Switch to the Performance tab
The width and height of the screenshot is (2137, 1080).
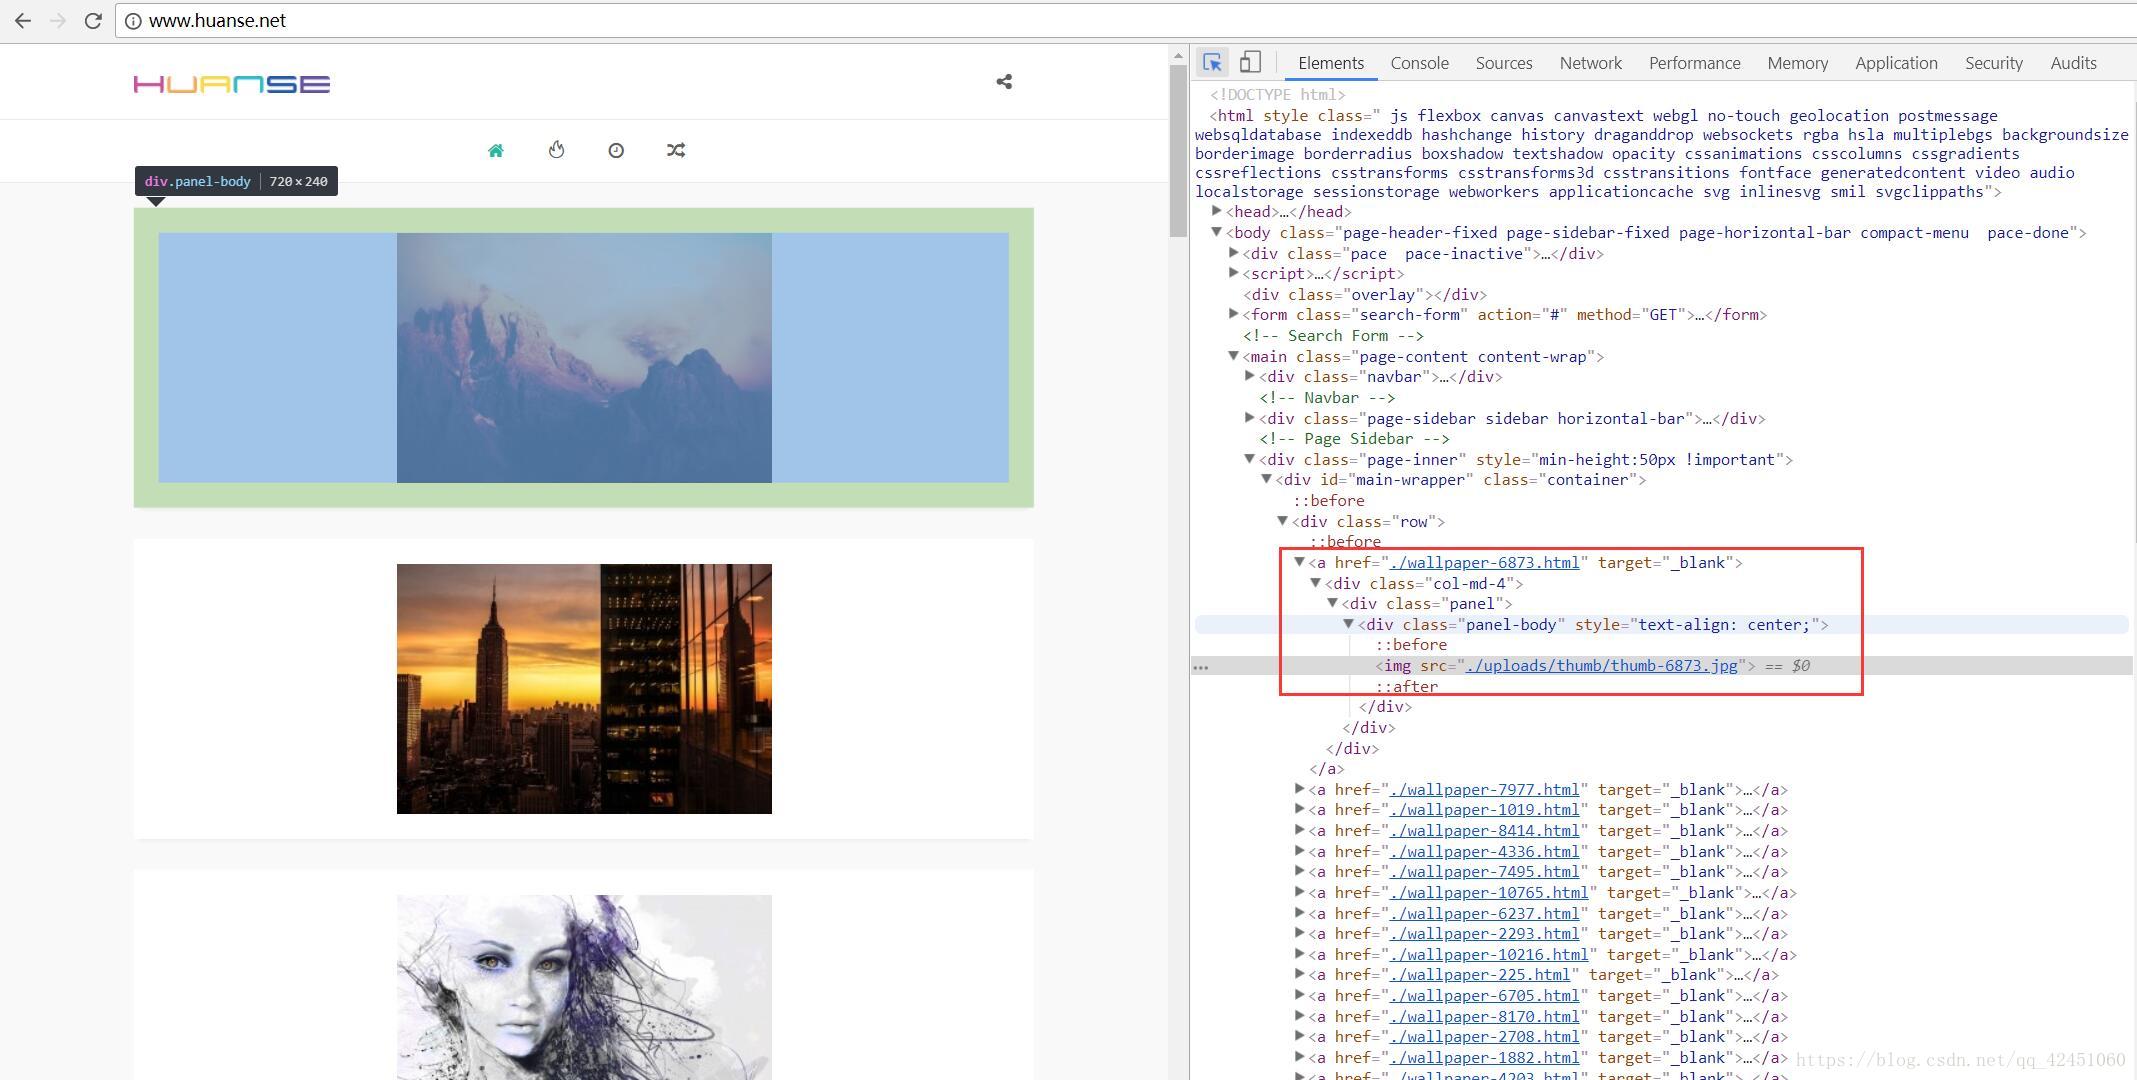tap(1695, 63)
